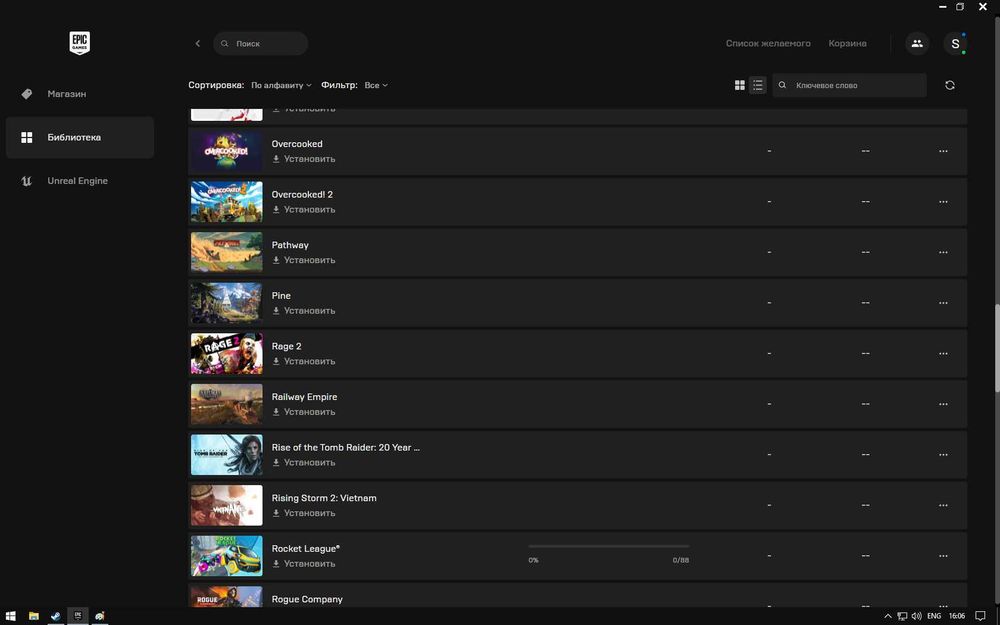Open the friends list icon
1000x625 pixels.
click(917, 43)
